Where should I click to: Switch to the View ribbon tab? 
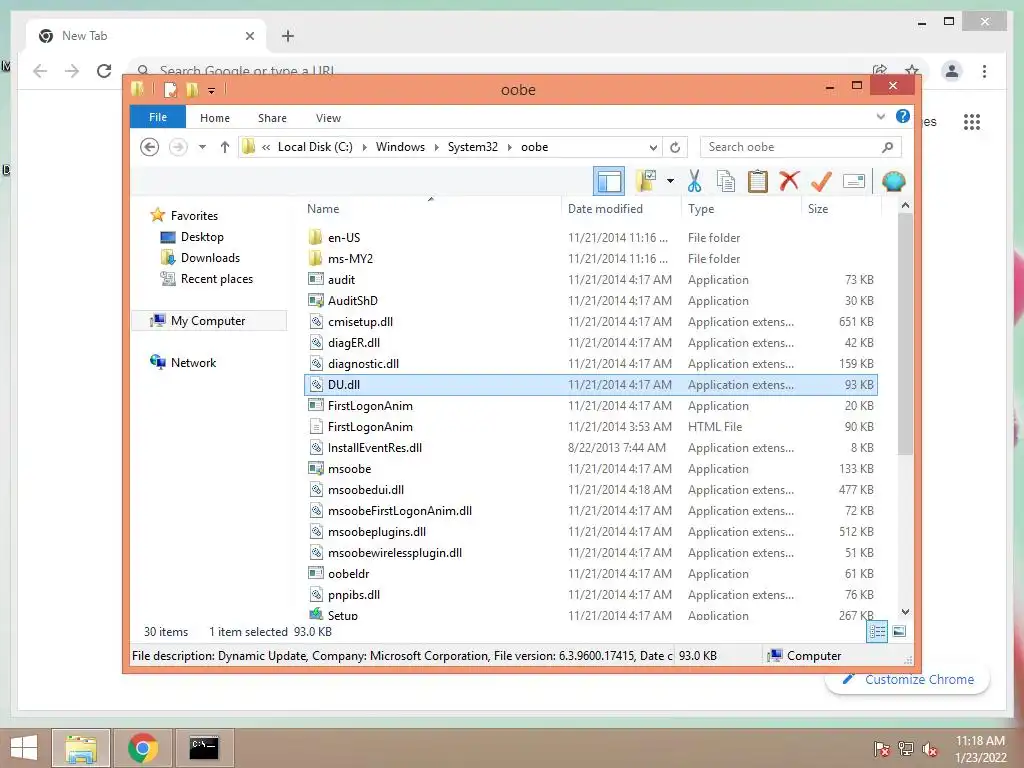click(328, 118)
